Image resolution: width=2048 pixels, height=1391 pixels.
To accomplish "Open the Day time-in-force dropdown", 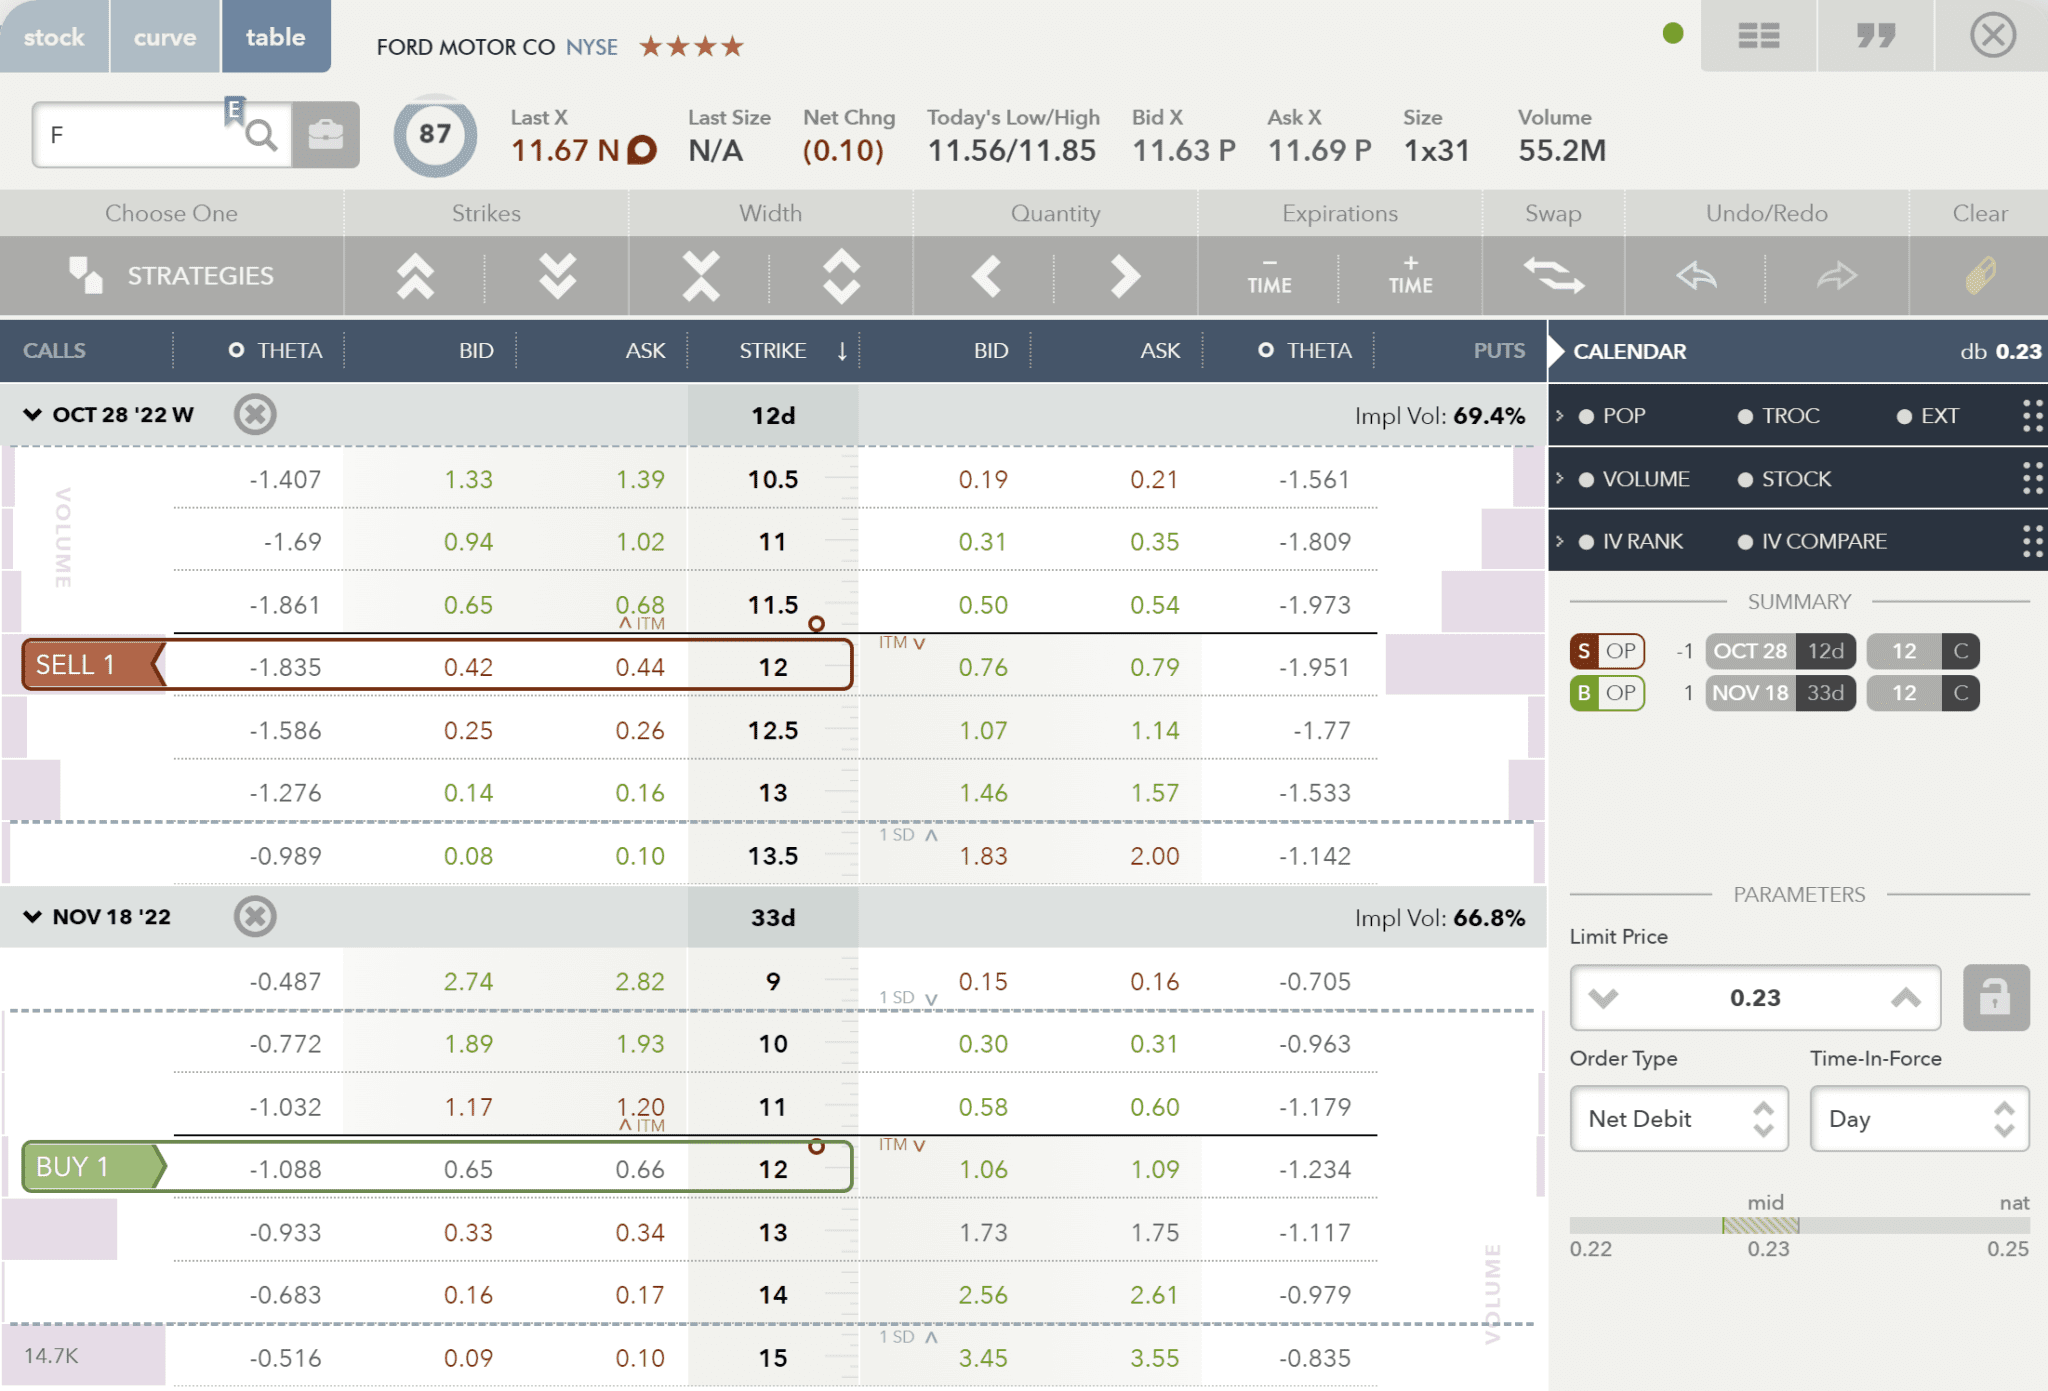I will point(1919,1119).
